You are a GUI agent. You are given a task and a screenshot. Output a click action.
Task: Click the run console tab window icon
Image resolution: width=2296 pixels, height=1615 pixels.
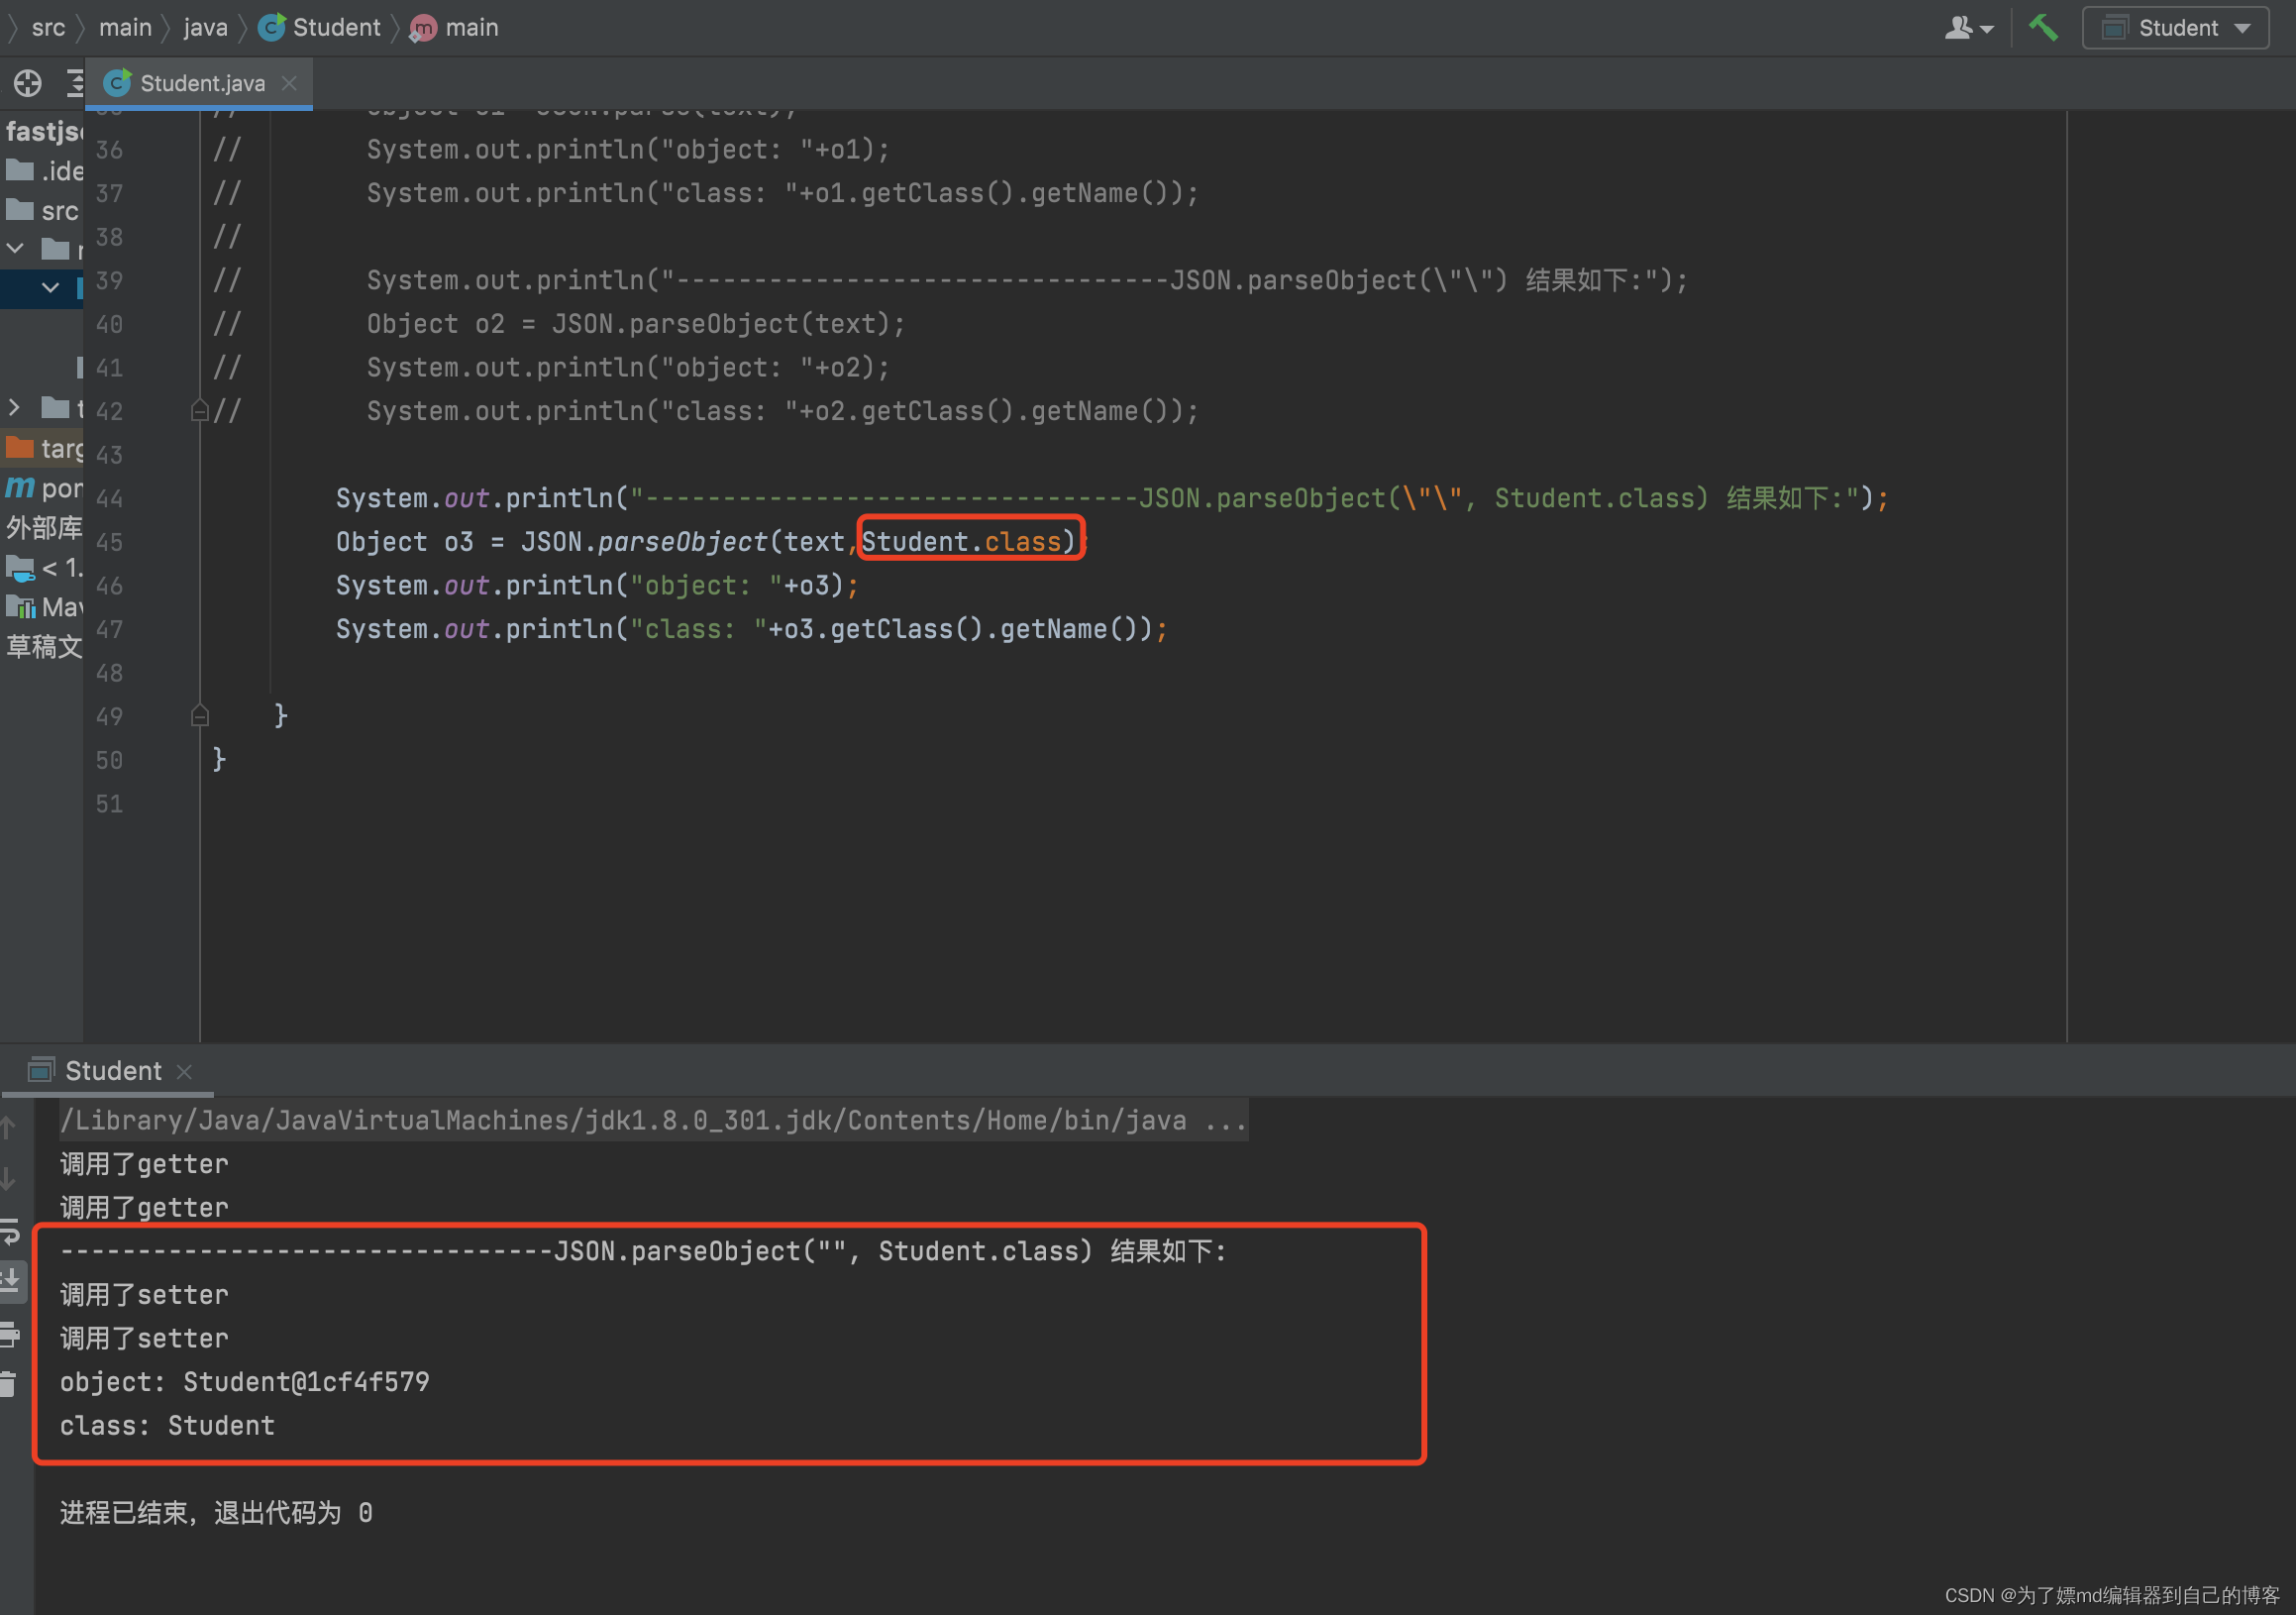pyautogui.click(x=41, y=1070)
